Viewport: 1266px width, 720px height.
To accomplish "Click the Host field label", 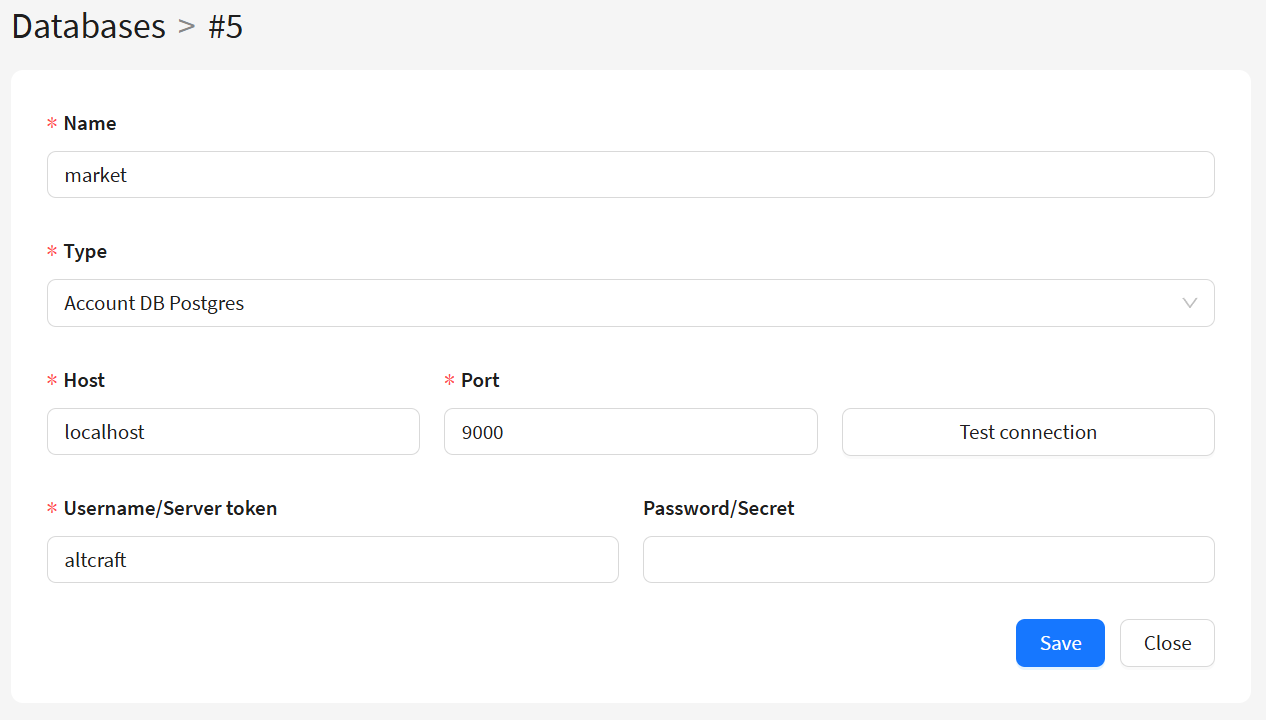I will coord(84,380).
